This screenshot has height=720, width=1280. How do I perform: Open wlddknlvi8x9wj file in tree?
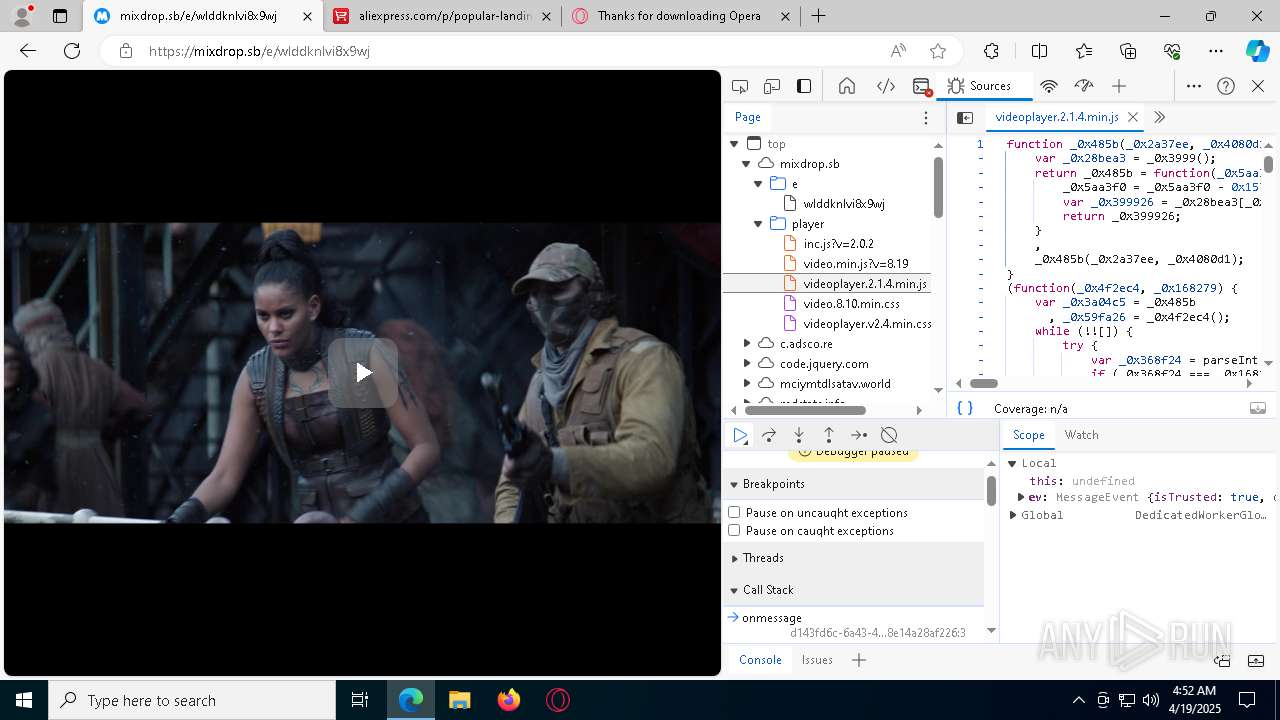tap(843, 204)
